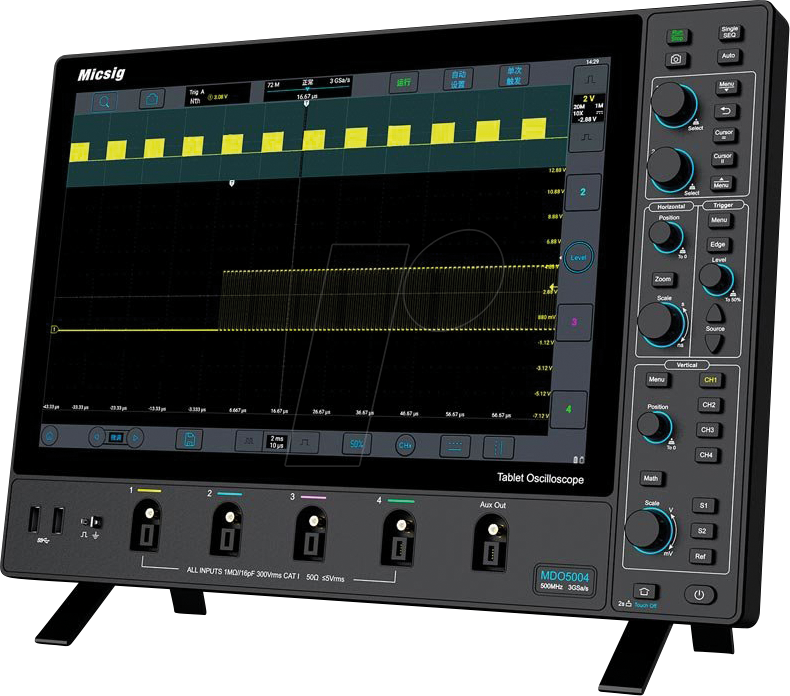Tap the trigger marker on the overview waveform

[306, 103]
